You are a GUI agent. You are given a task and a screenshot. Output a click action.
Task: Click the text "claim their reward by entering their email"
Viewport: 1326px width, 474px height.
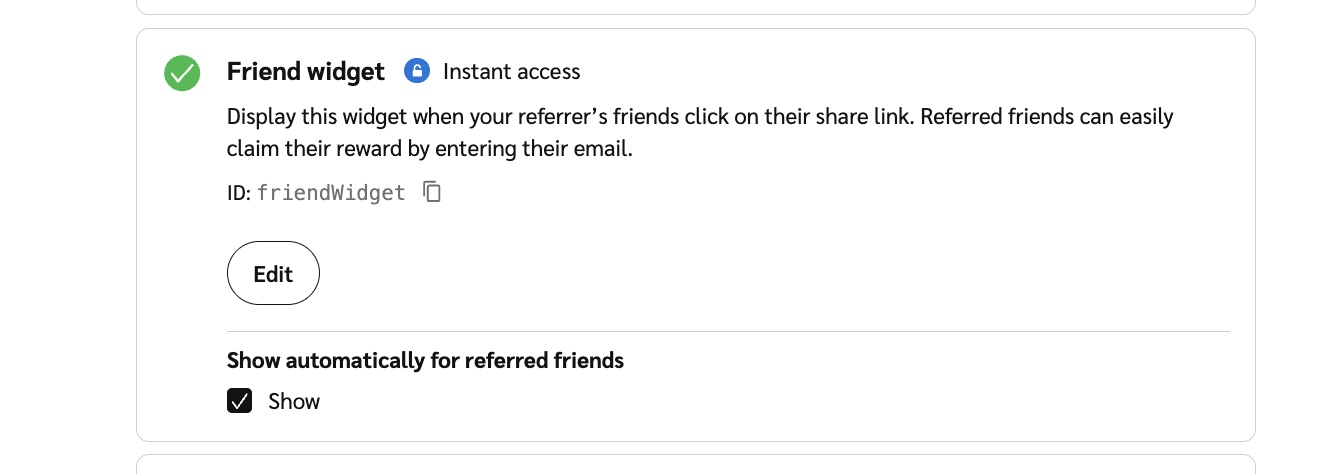coord(430,150)
